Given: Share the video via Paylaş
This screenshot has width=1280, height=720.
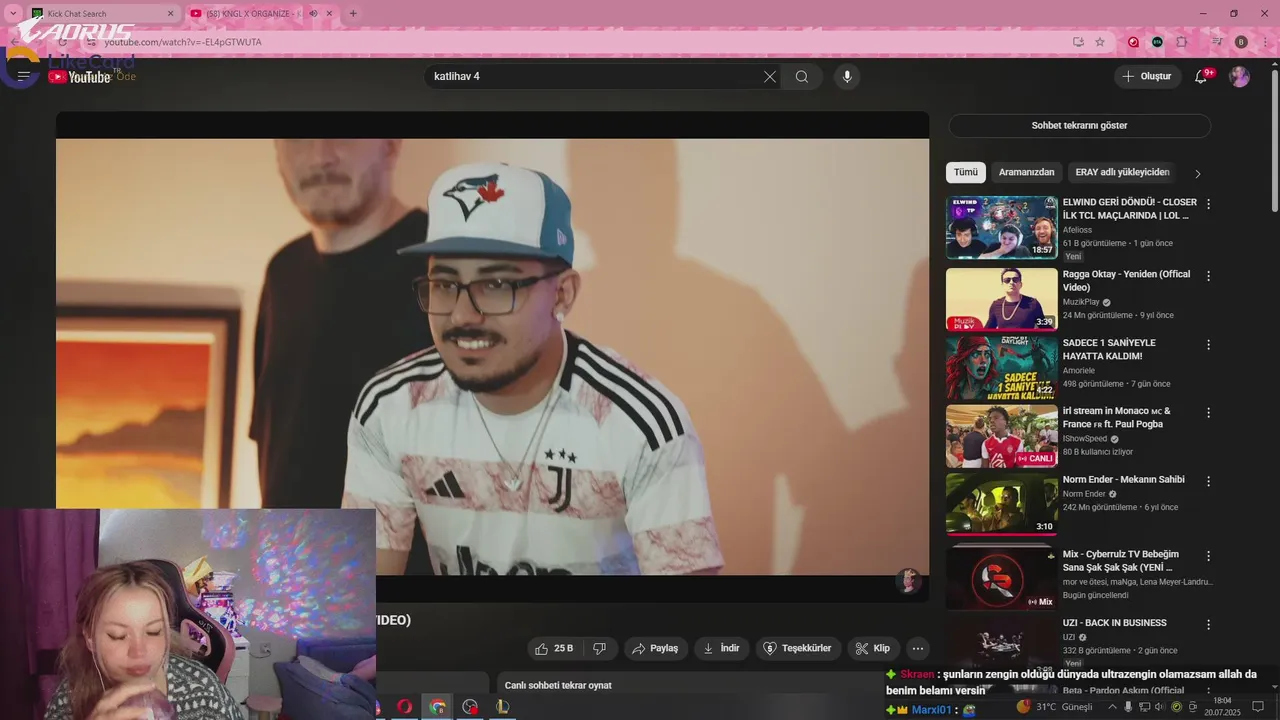Looking at the screenshot, I should [656, 648].
